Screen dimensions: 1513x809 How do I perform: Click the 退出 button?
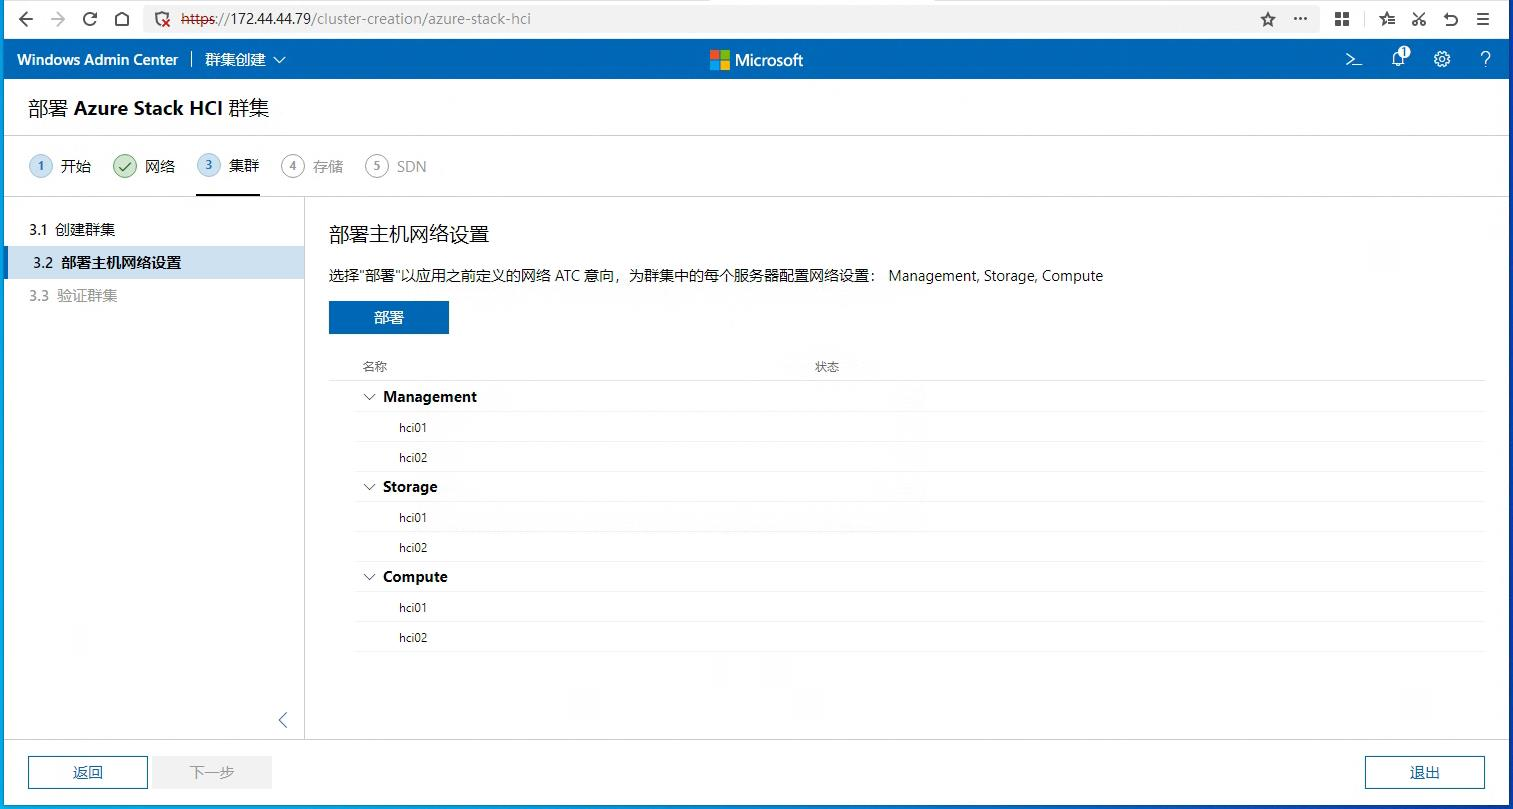[x=1425, y=772]
